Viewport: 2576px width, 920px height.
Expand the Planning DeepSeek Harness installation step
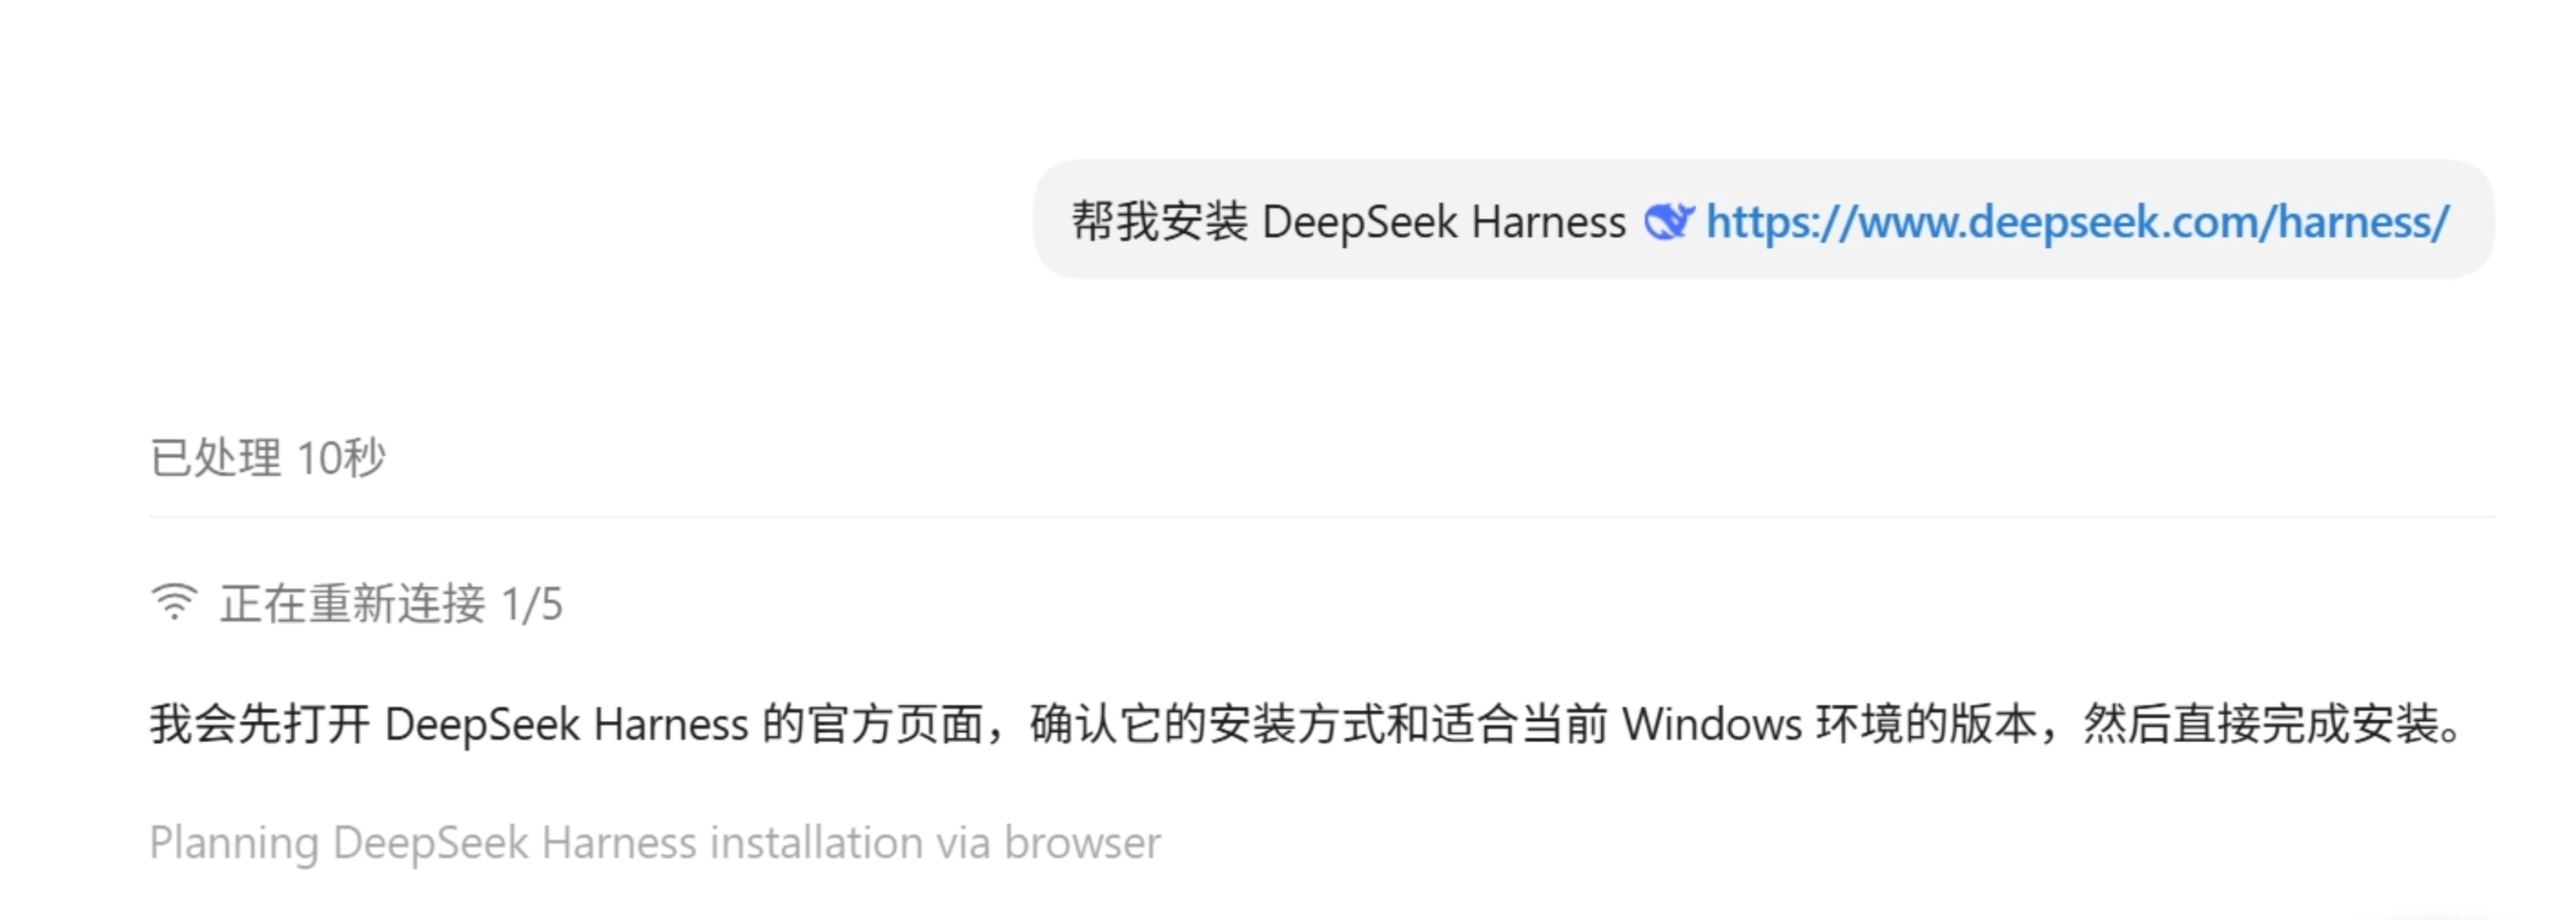[x=655, y=843]
